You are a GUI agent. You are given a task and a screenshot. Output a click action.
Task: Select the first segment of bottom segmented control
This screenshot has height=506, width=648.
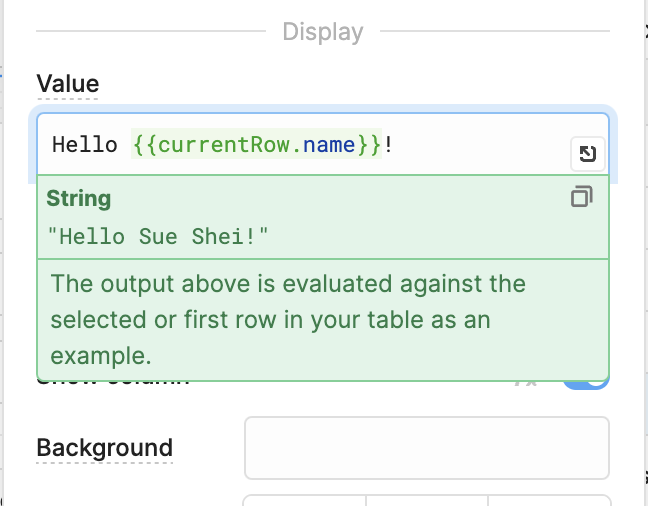[x=305, y=500]
